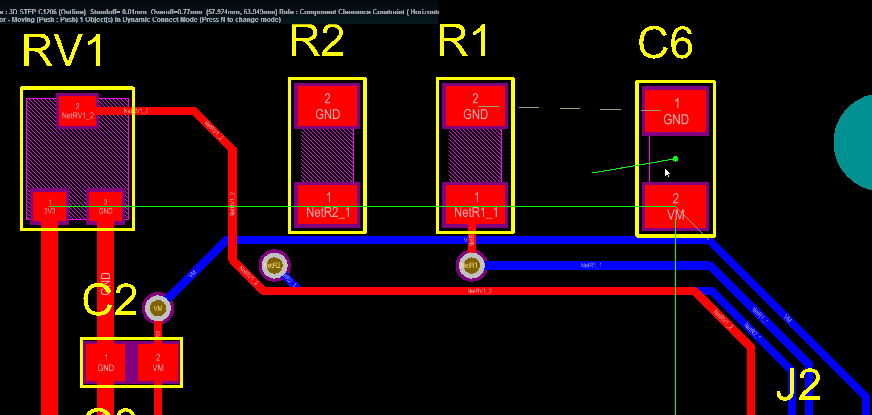
Task: Select pad 1 NetR1_1 of R1
Action: [475, 205]
